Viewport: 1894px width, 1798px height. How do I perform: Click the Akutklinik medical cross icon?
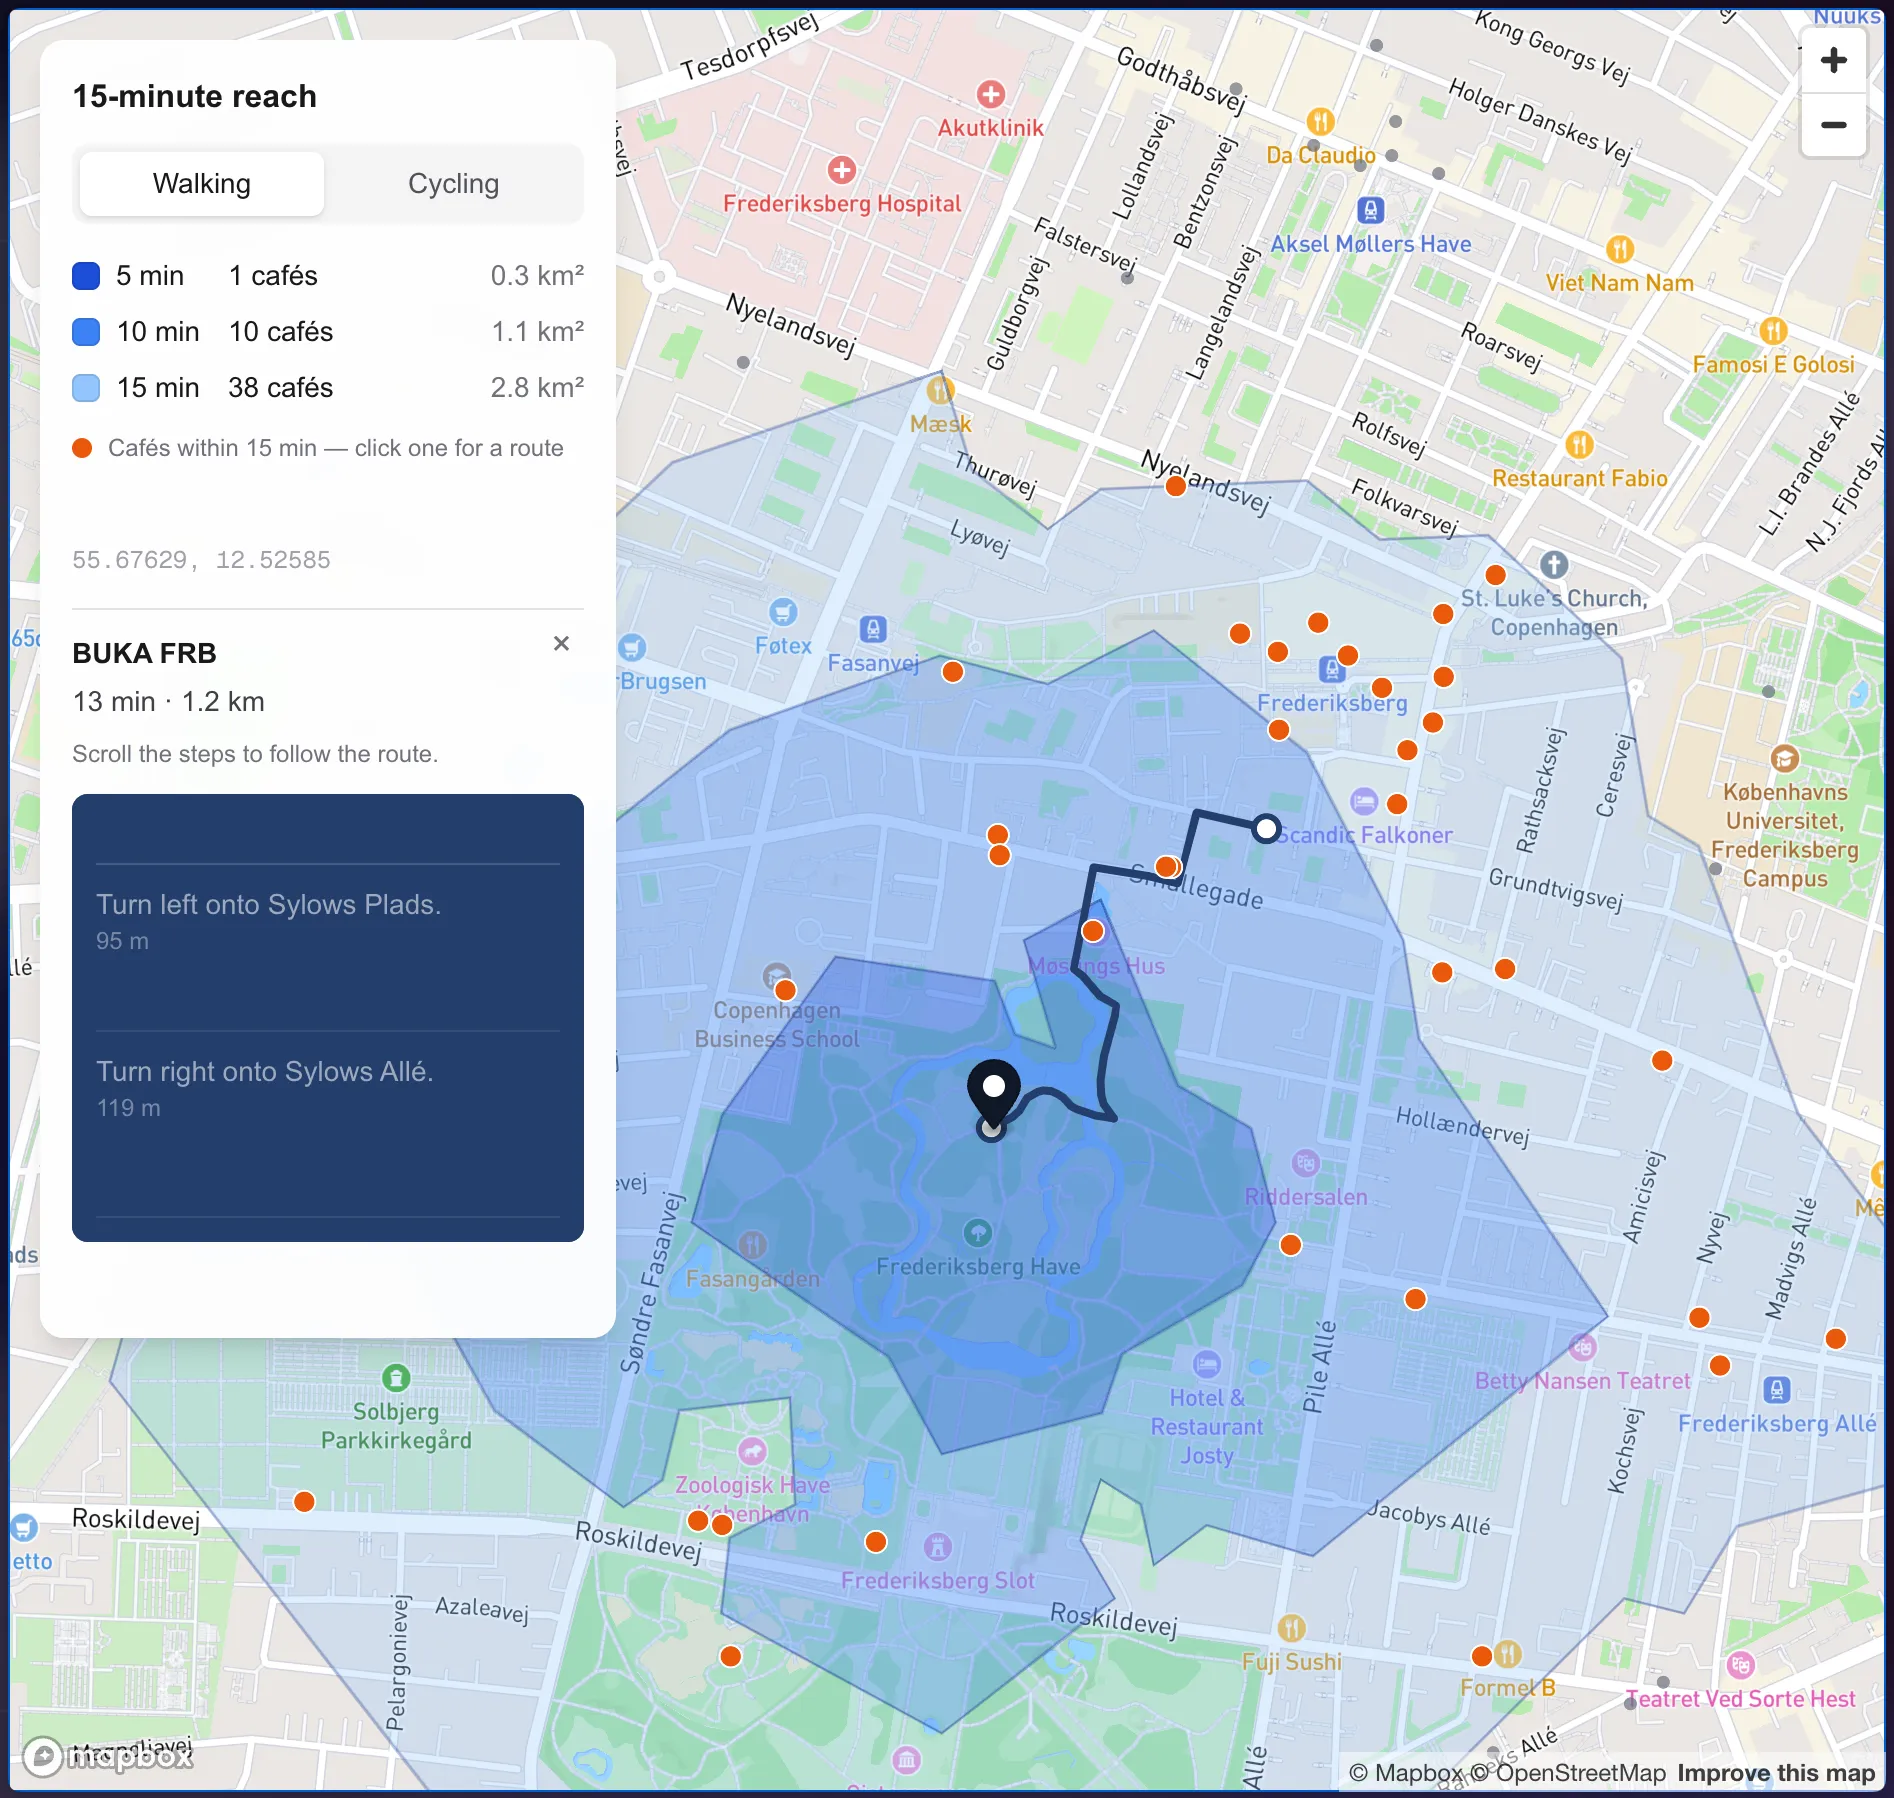point(990,95)
